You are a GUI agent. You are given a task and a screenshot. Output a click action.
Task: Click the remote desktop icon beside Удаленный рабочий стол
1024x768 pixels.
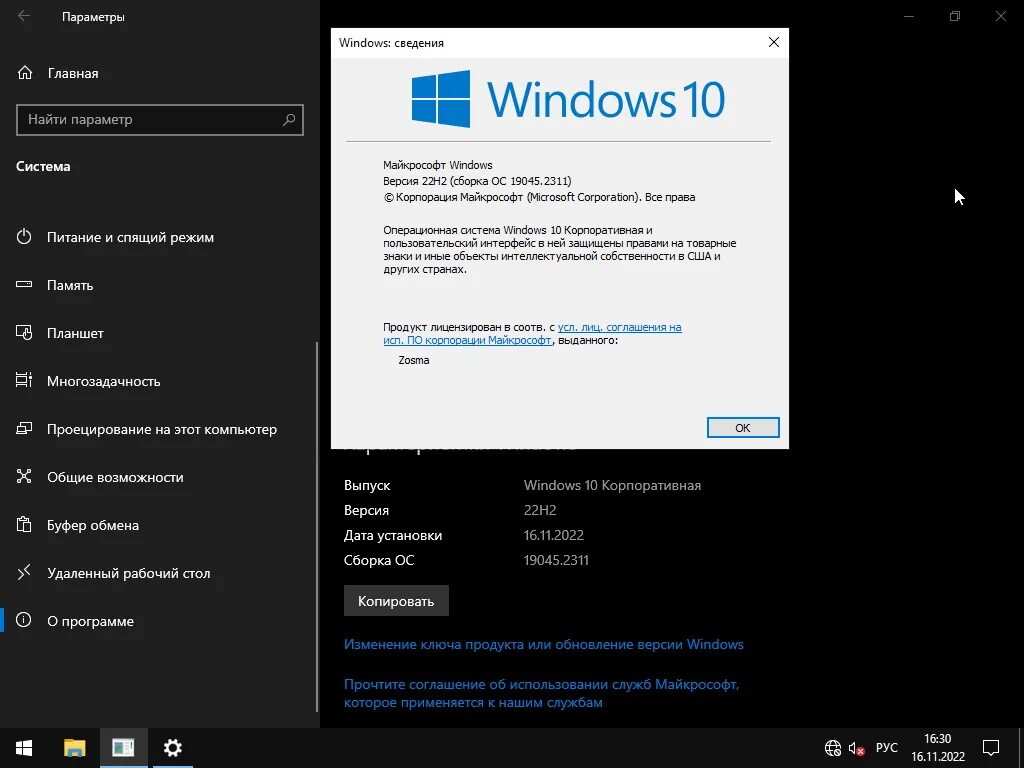(x=24, y=572)
